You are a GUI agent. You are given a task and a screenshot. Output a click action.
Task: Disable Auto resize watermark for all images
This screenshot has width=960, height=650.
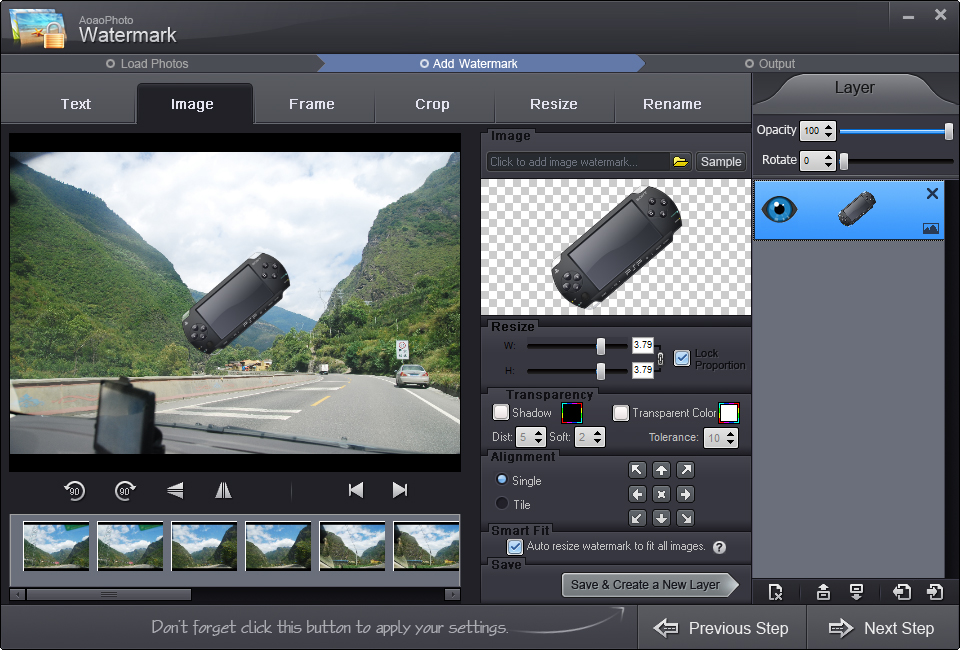tap(514, 546)
